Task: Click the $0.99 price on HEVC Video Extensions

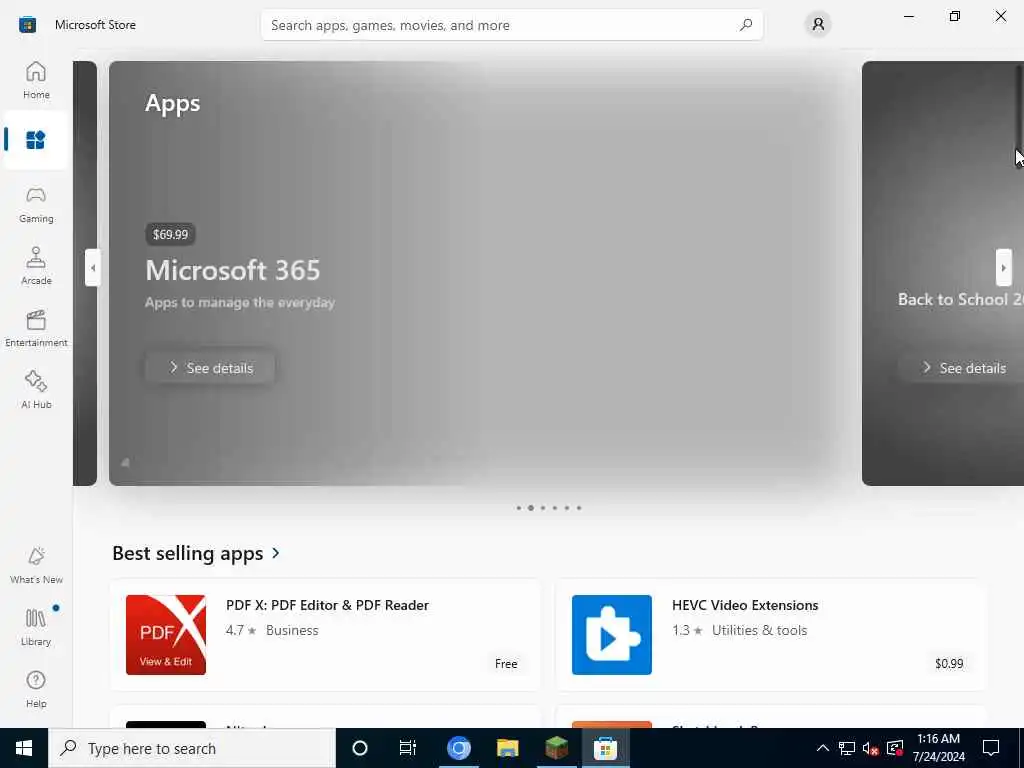Action: tap(949, 664)
